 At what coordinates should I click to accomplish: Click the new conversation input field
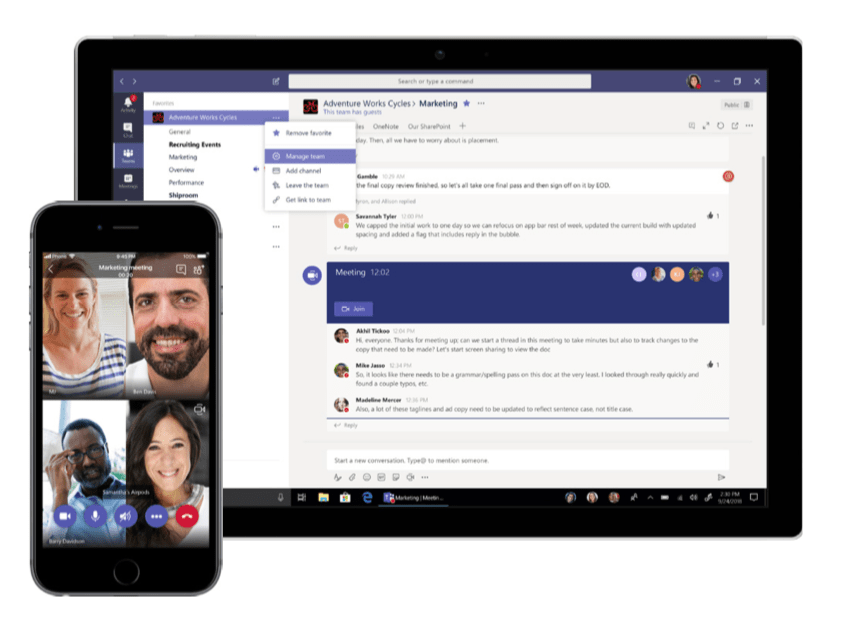(528, 460)
